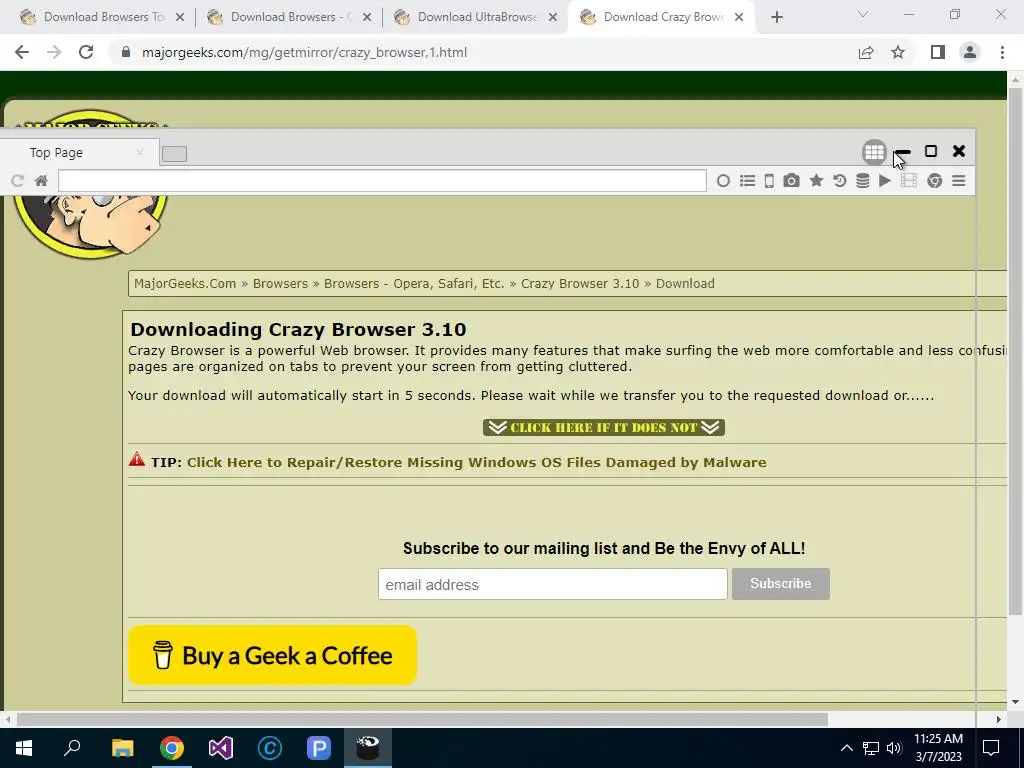This screenshot has width=1024, height=768.
Task: Click the overlay browser's address field
Action: [x=382, y=181]
